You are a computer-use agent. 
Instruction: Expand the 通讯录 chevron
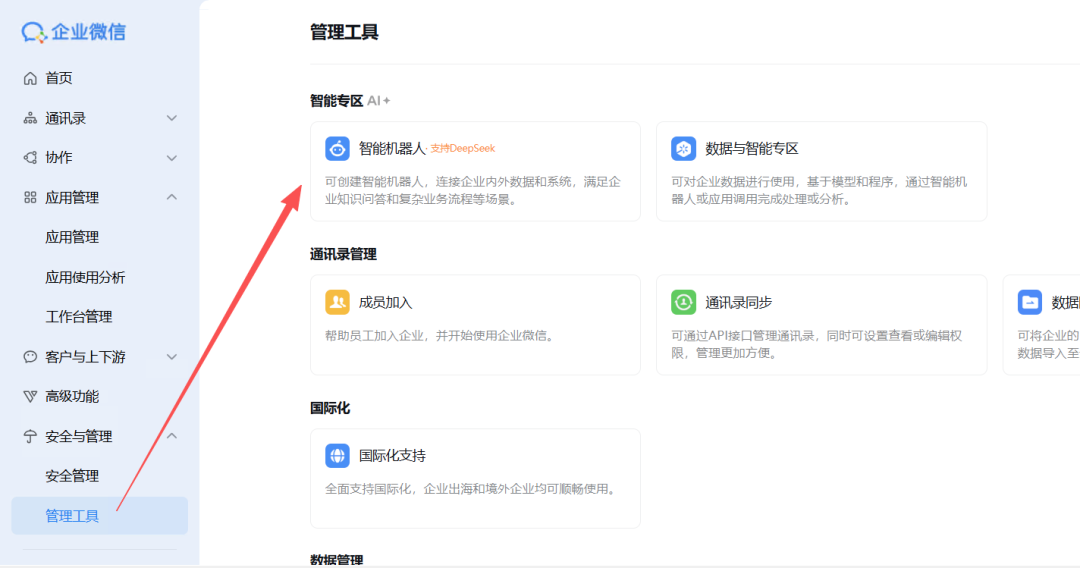(x=172, y=118)
